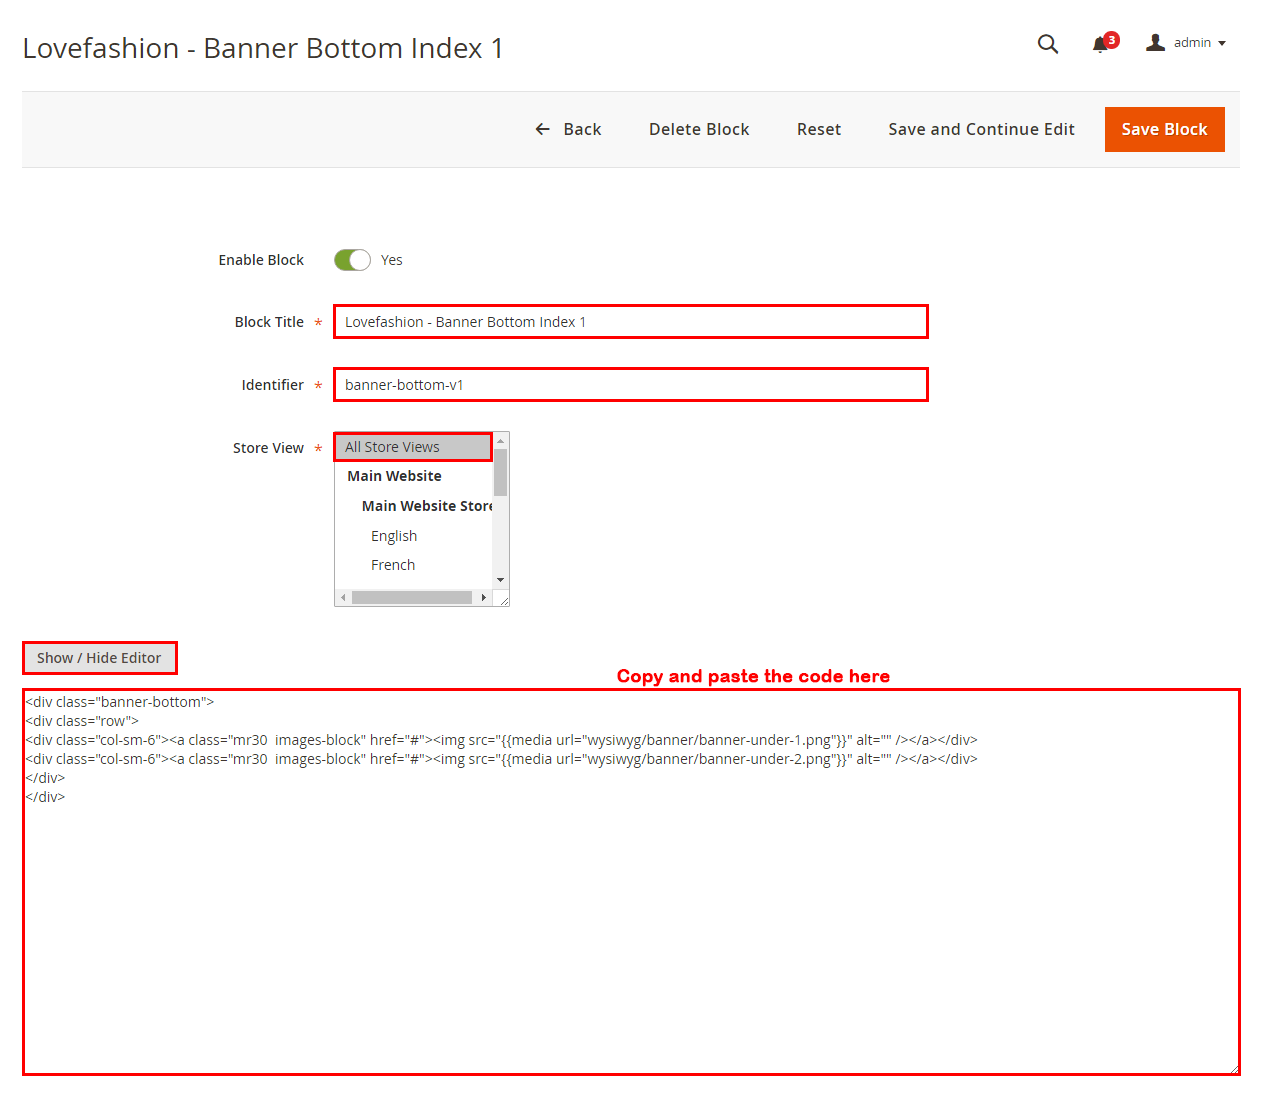Toggle the Enable Block switch
Viewport: 1270px width, 1119px height.
(x=352, y=260)
